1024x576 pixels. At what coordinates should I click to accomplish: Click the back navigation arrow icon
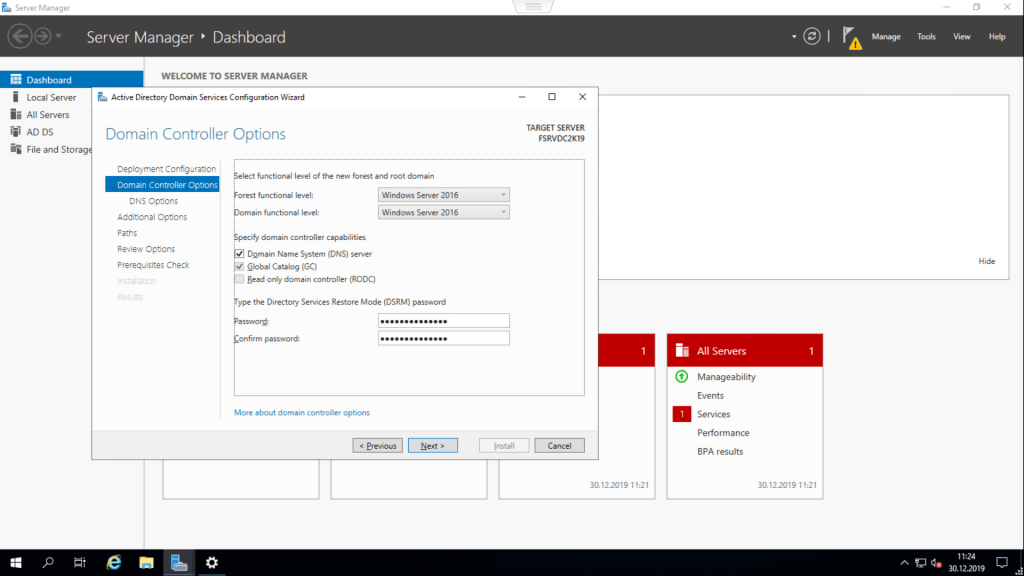[19, 36]
